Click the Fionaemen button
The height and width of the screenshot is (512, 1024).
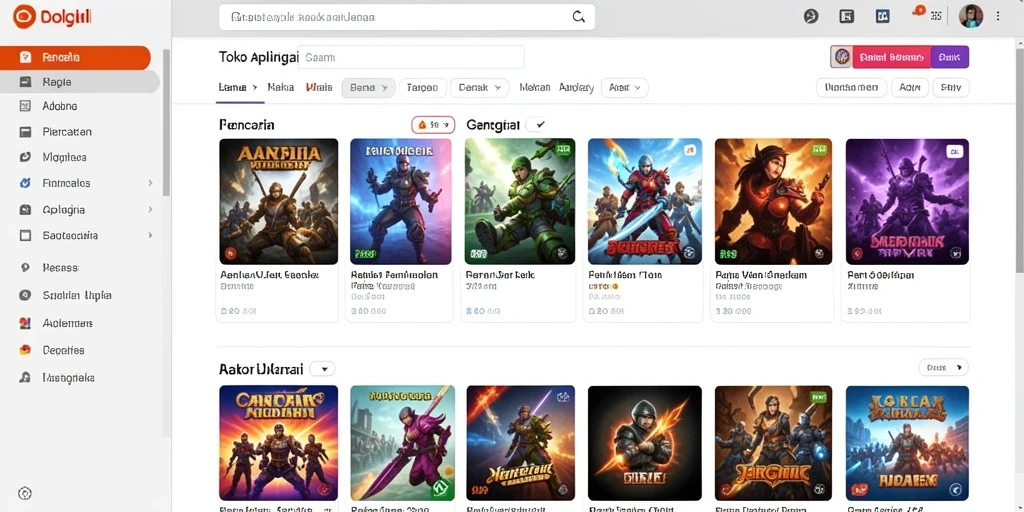852,88
